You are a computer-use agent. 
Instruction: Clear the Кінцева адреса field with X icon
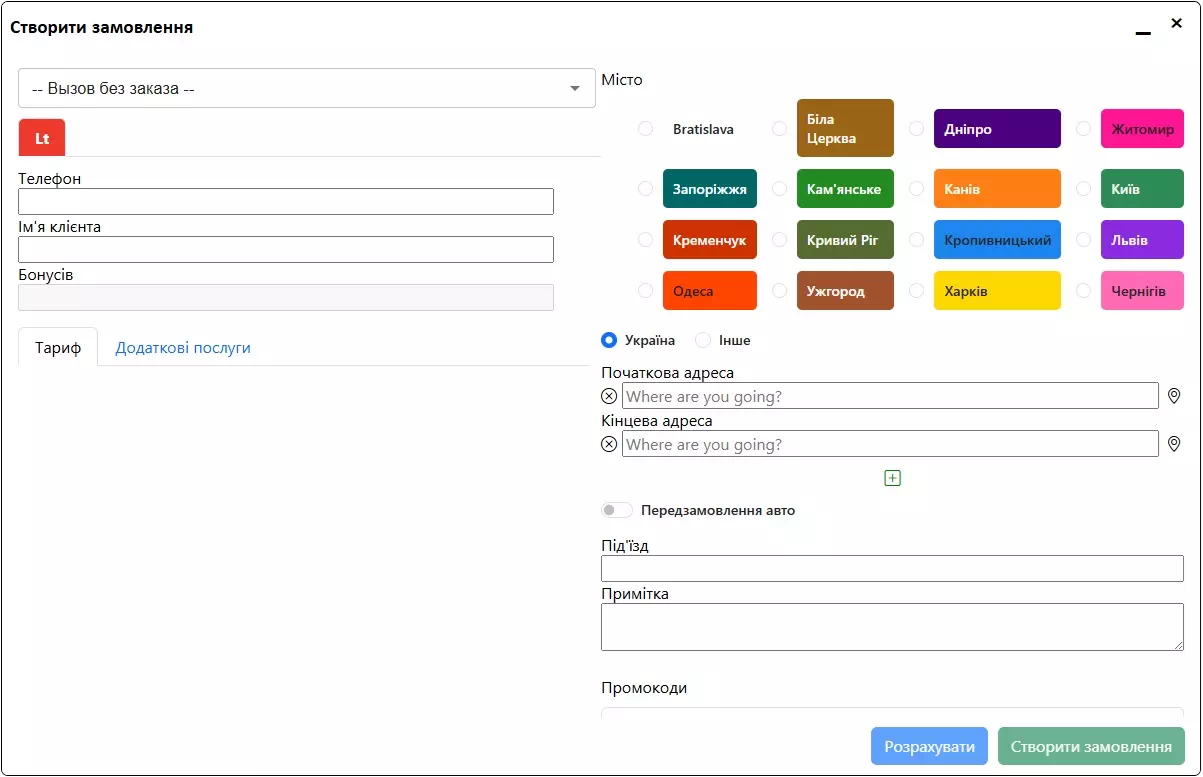[609, 445]
